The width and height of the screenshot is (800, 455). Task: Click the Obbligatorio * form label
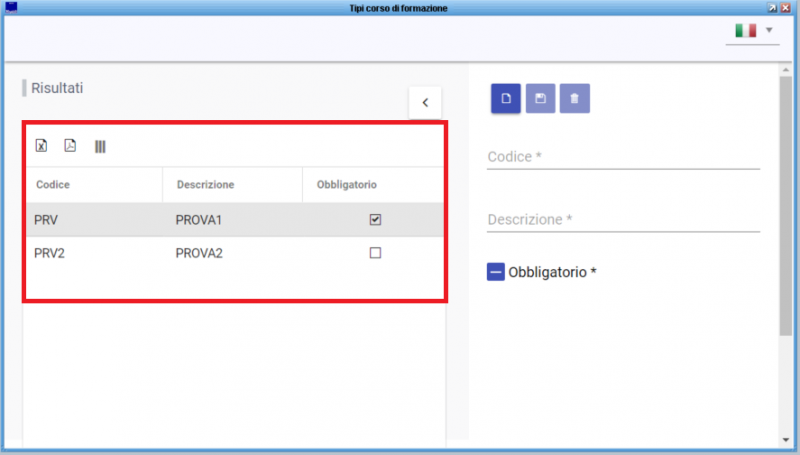552,272
